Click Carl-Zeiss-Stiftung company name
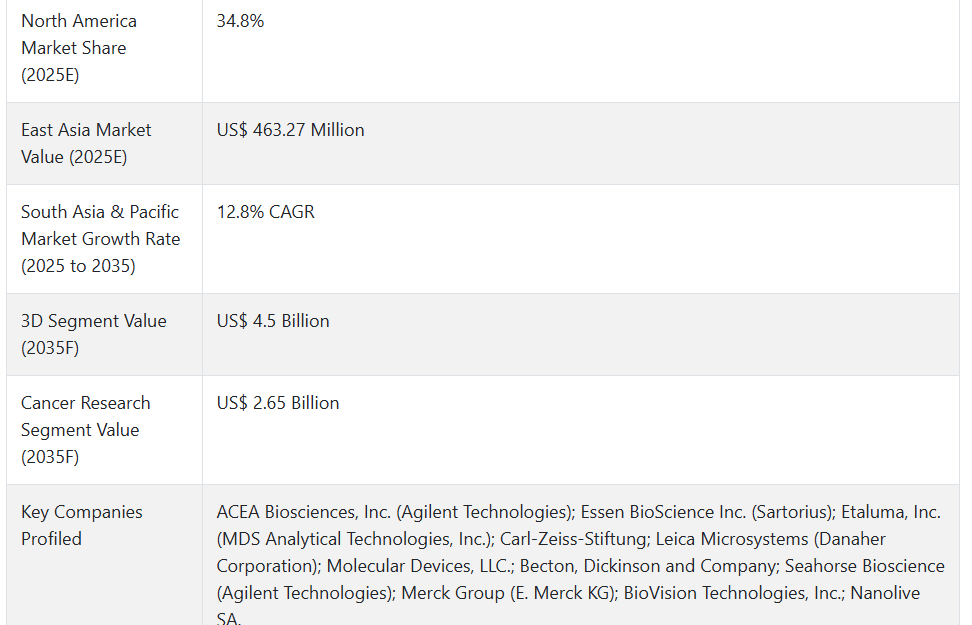The width and height of the screenshot is (972, 625). click(x=574, y=539)
